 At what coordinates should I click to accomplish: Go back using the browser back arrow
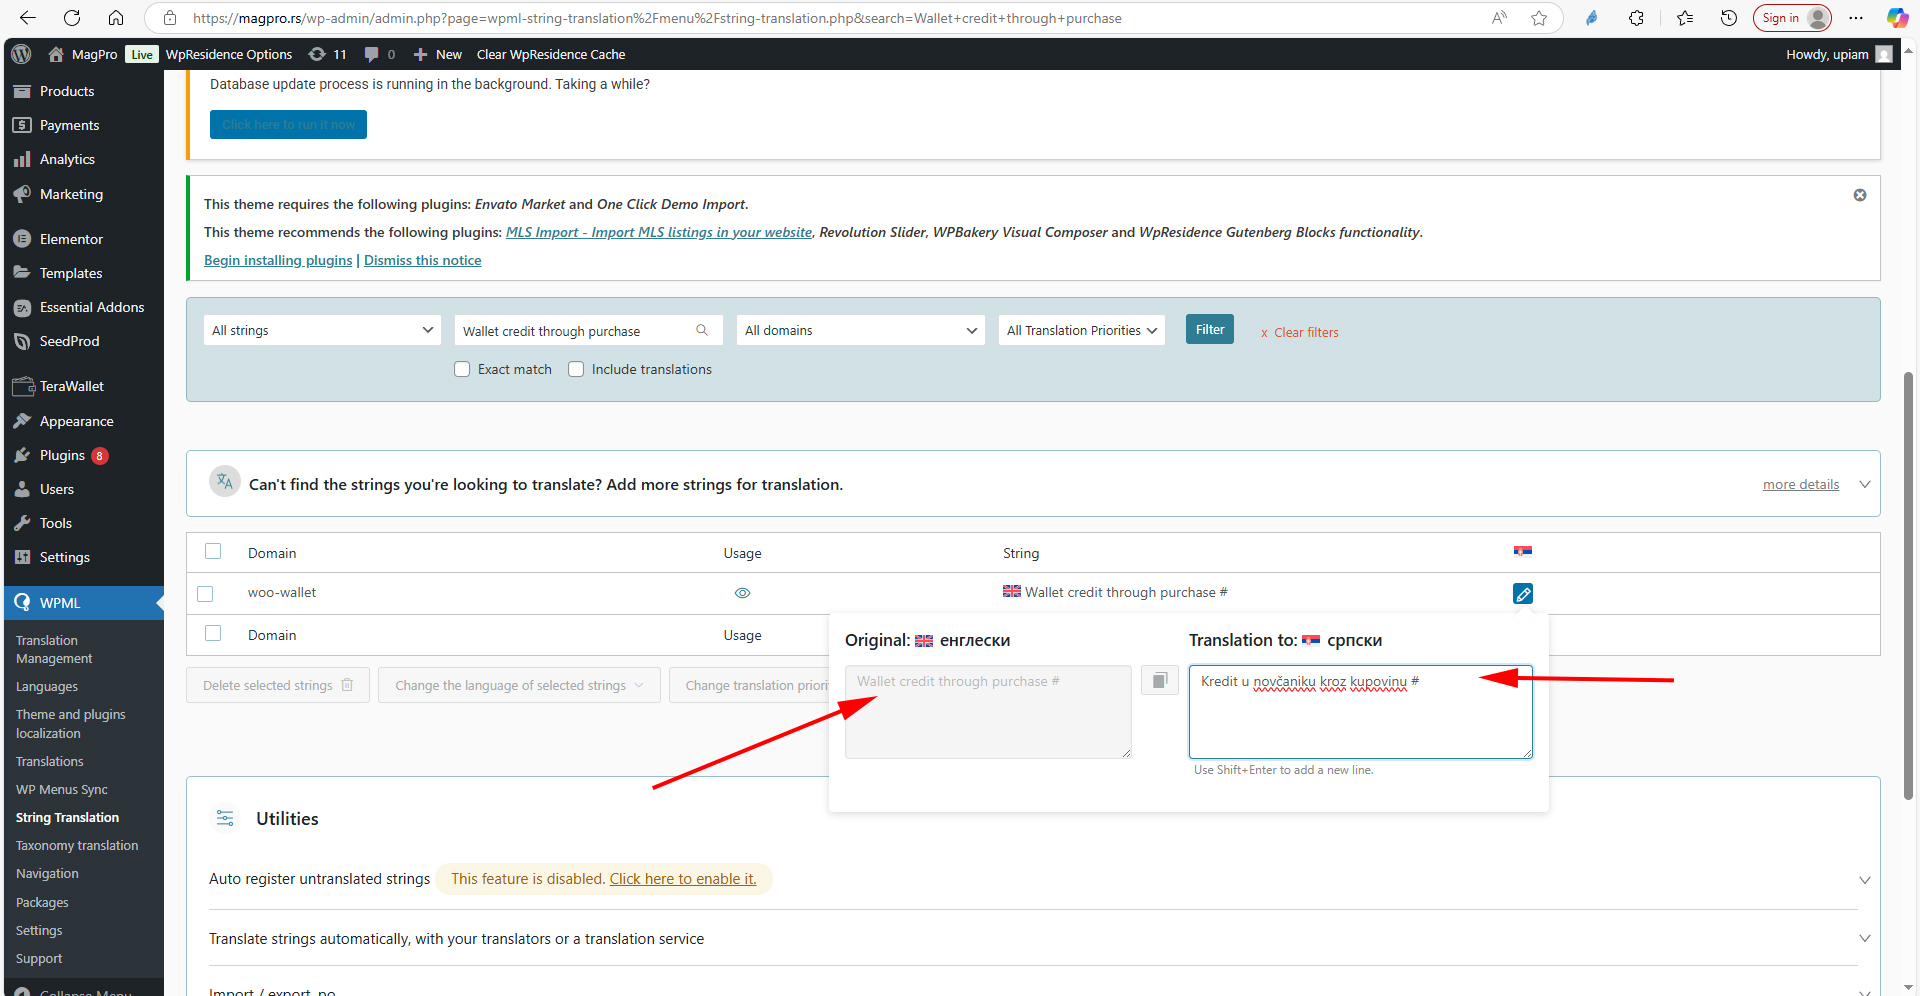point(28,18)
